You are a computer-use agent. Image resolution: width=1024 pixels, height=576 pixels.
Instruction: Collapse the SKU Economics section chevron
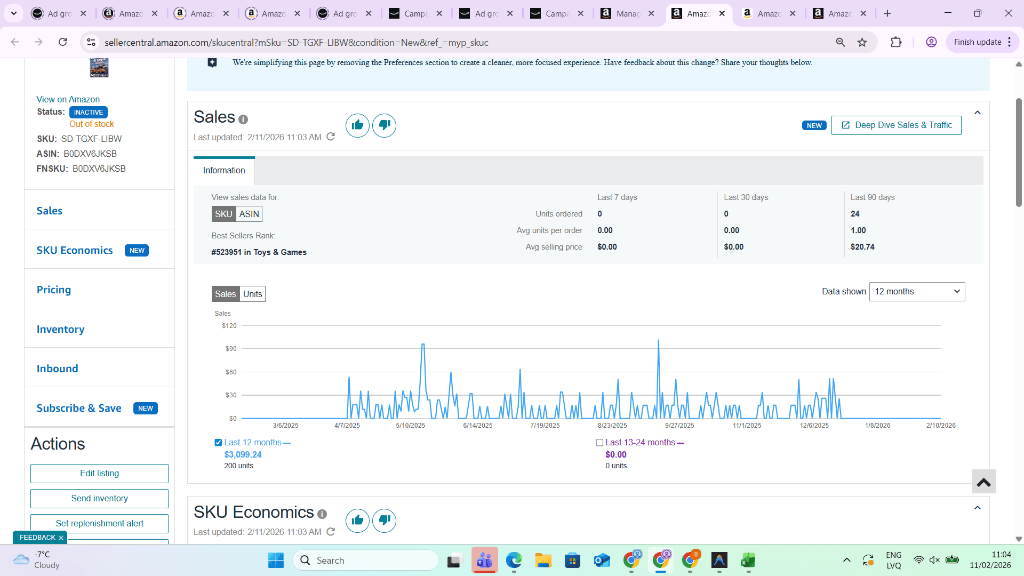click(x=978, y=508)
